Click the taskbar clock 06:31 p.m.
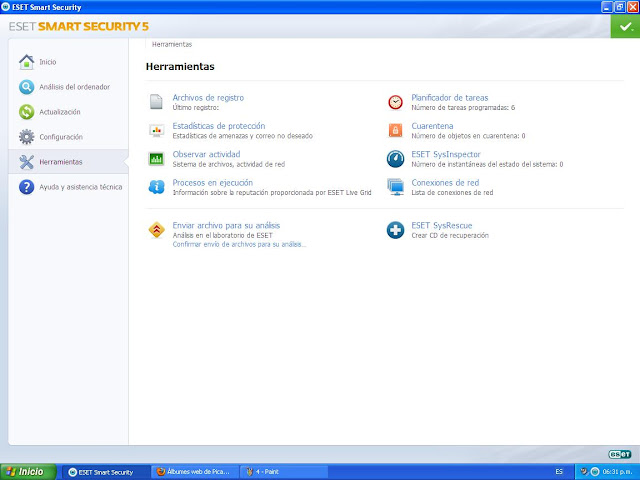The image size is (640, 480). [x=618, y=472]
